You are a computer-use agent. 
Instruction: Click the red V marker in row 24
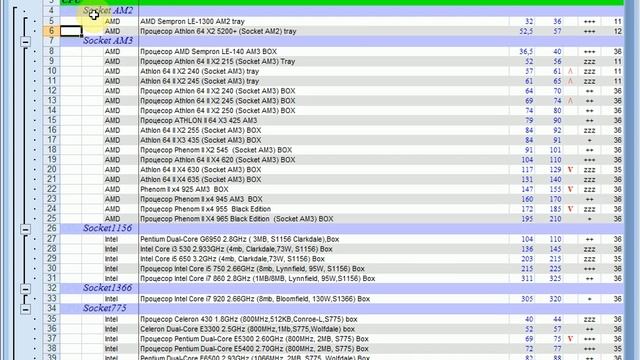click(x=570, y=209)
